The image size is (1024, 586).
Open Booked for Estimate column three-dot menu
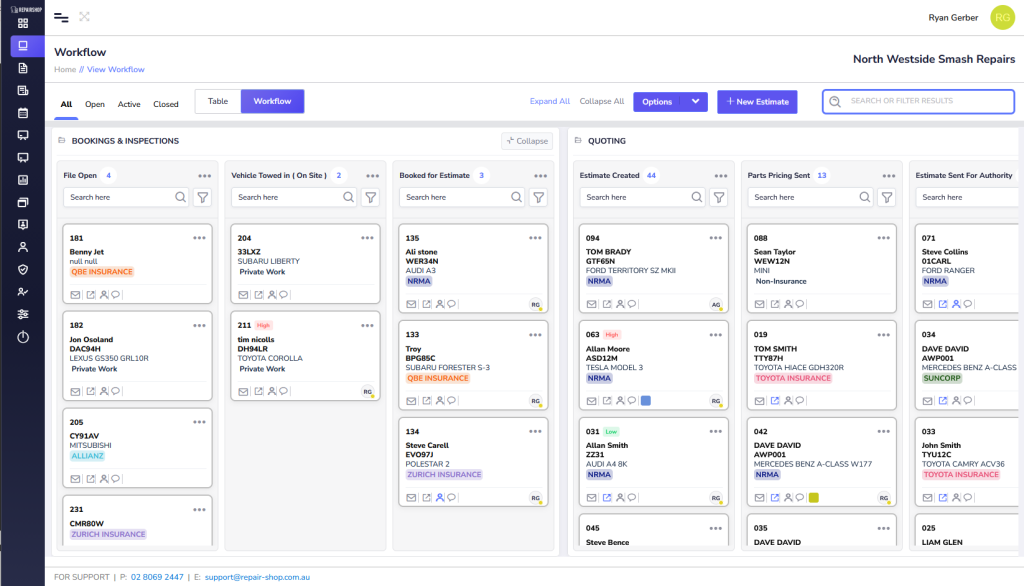tap(540, 176)
